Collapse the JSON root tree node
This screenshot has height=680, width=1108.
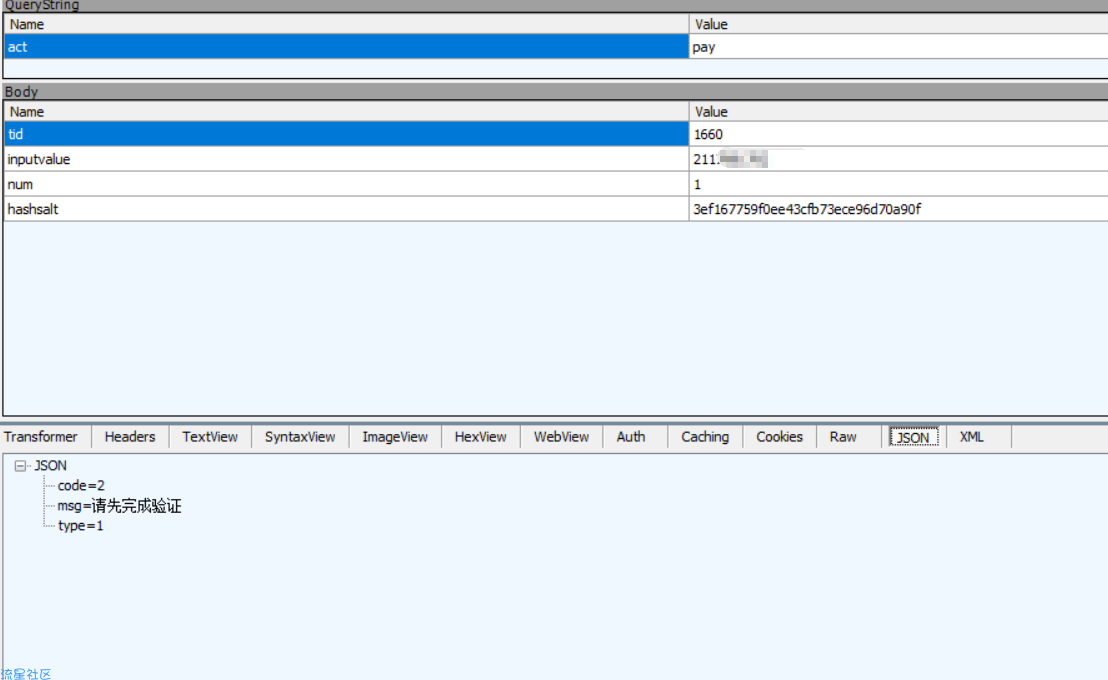(x=20, y=466)
